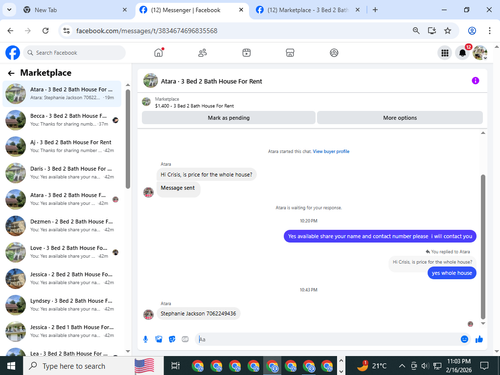The width and height of the screenshot is (500, 375).
Task: Open the Reels video icon
Action: 246,53
